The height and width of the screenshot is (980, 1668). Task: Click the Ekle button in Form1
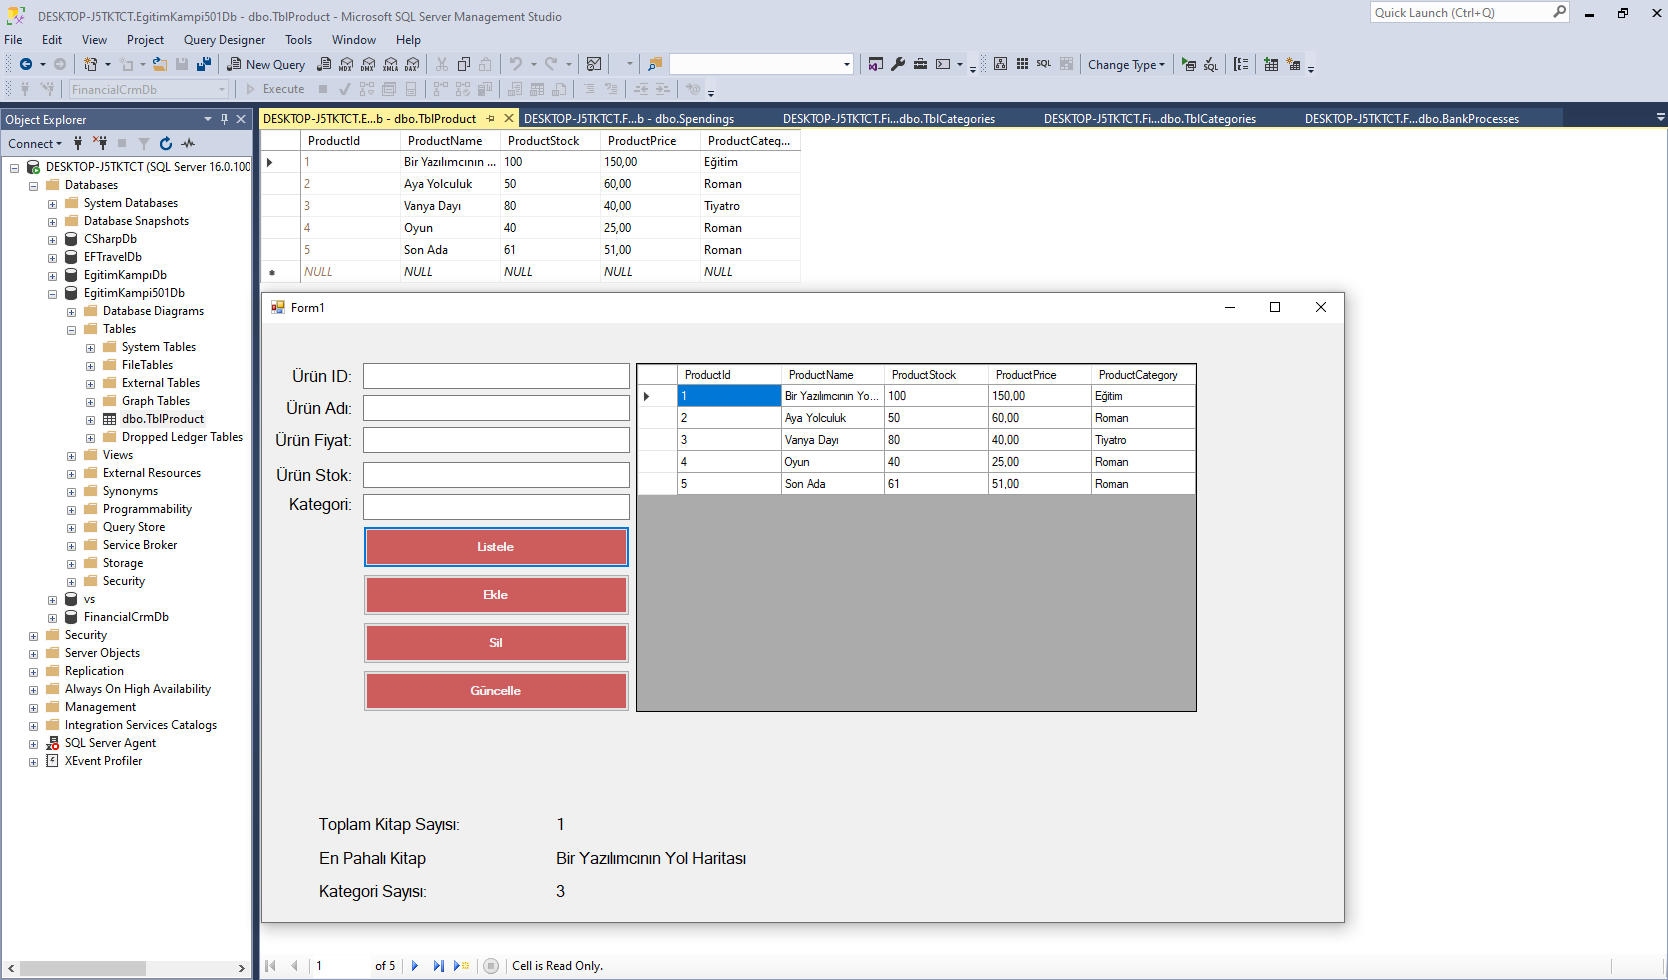pyautogui.click(x=496, y=595)
